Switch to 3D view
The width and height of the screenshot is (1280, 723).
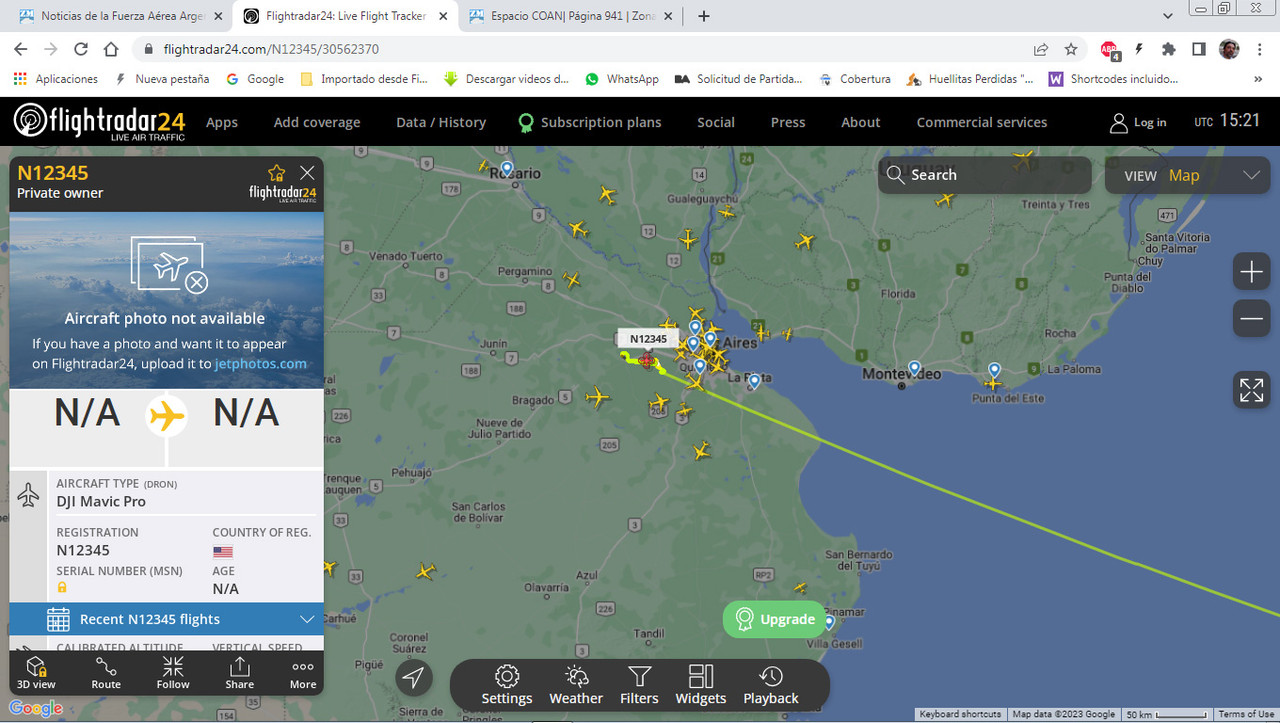click(x=36, y=673)
